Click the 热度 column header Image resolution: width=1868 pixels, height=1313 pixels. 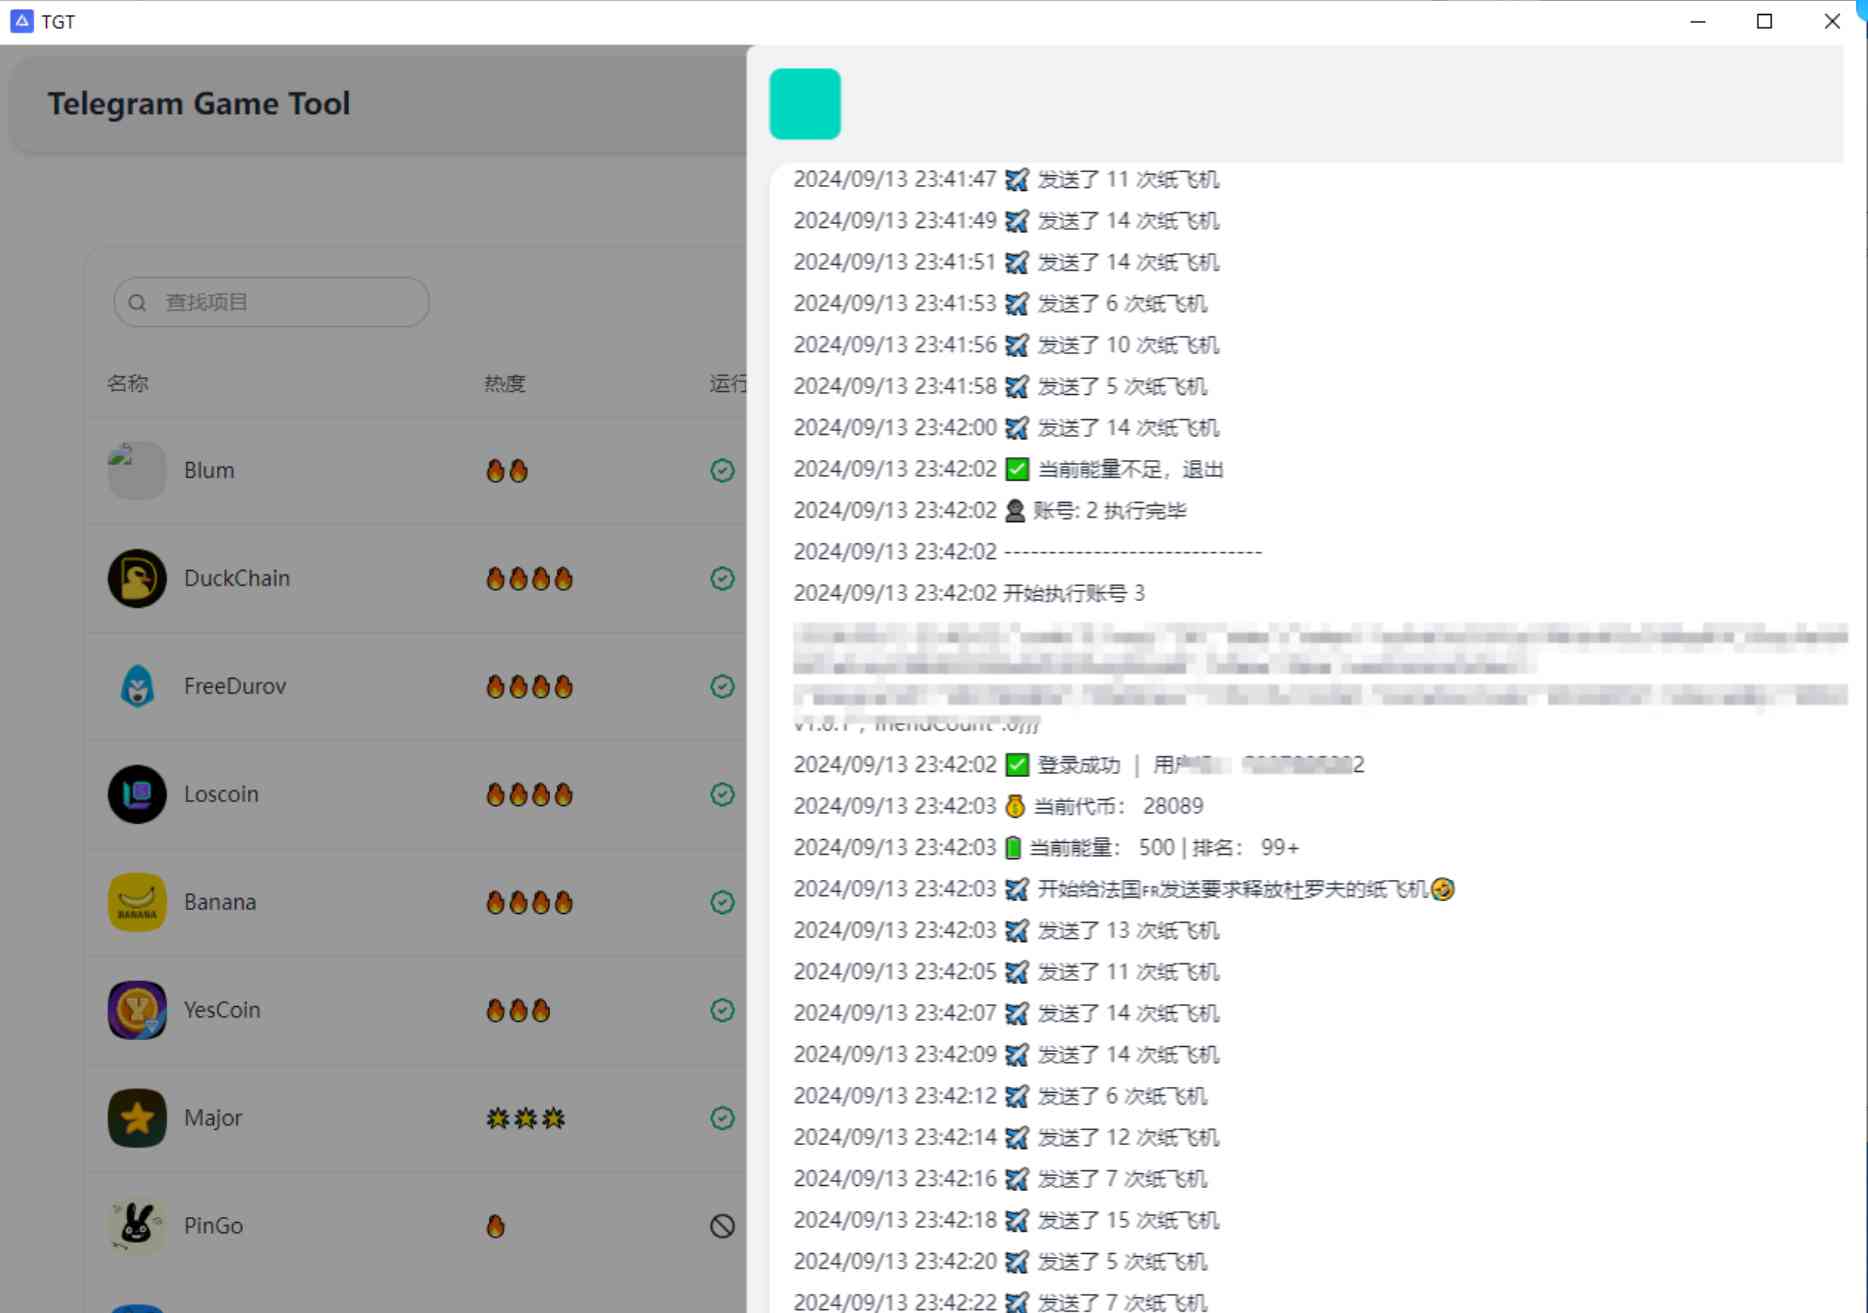(505, 383)
